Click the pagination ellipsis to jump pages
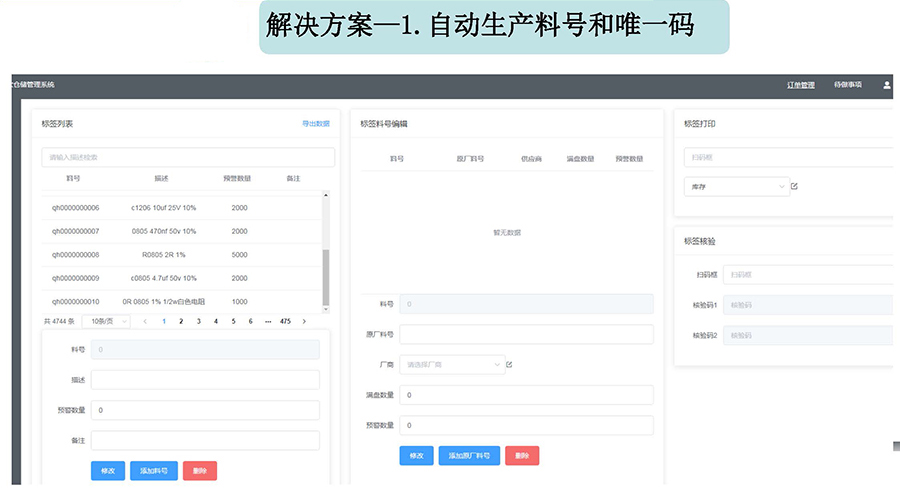This screenshot has height=492, width=900. pyautogui.click(x=267, y=321)
